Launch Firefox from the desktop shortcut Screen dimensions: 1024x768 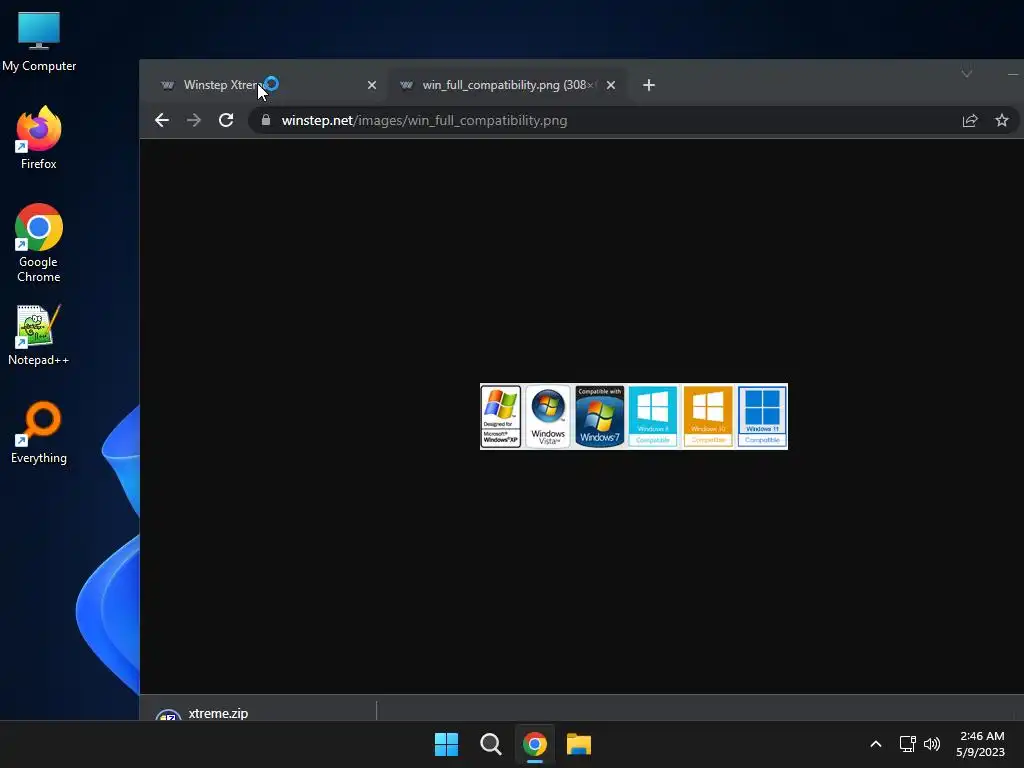(39, 138)
